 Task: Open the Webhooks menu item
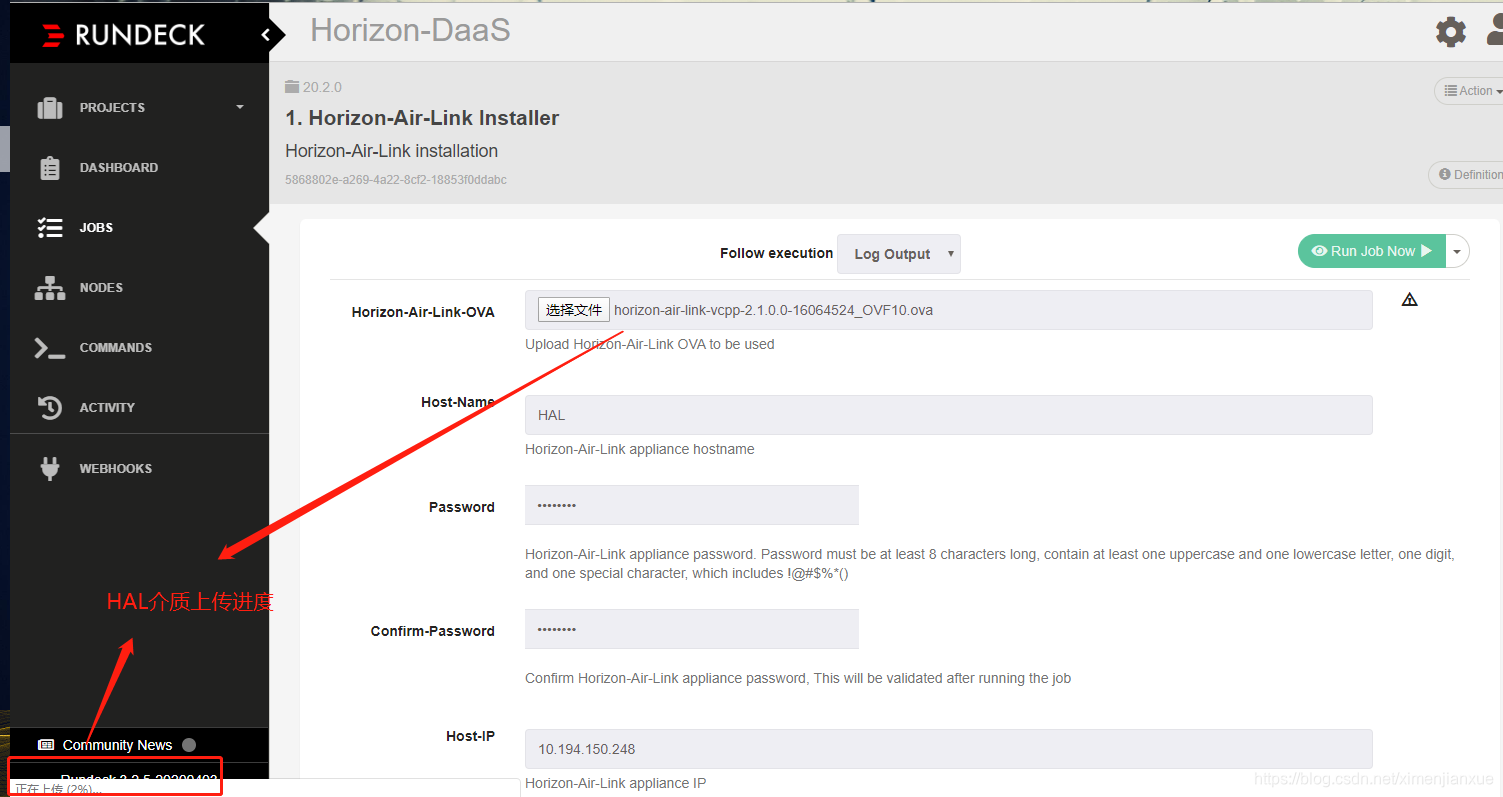point(116,469)
